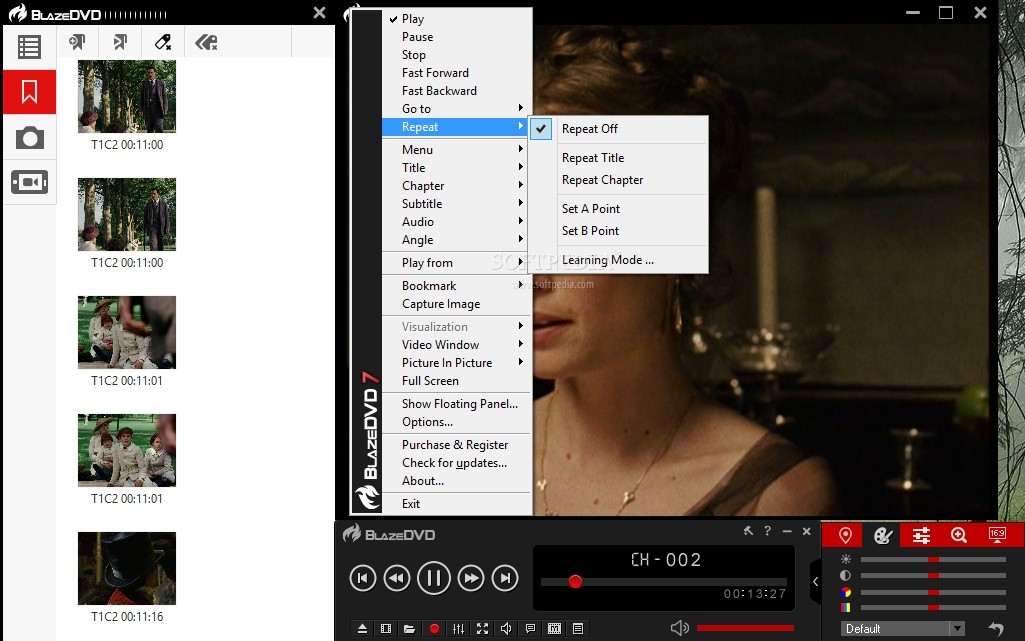
Task: Collapse the side settings panel arrow
Action: [x=815, y=581]
